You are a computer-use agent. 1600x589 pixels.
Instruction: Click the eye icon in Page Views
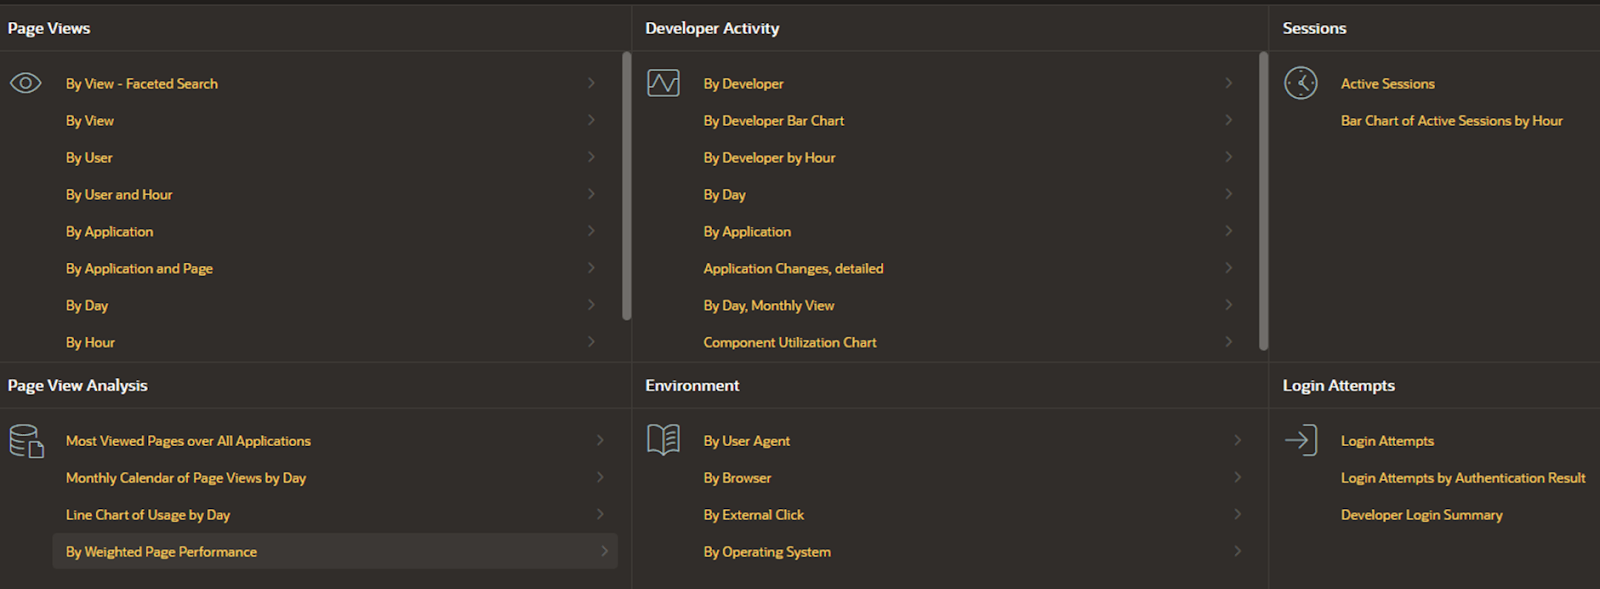tap(25, 83)
